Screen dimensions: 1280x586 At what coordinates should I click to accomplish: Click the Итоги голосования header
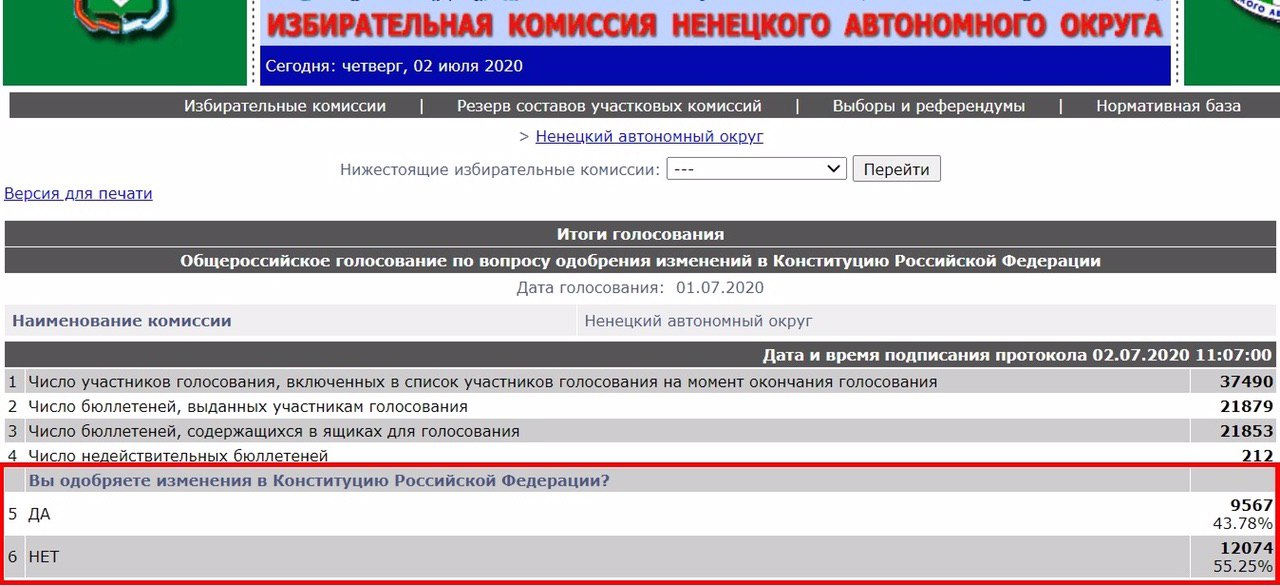point(640,234)
